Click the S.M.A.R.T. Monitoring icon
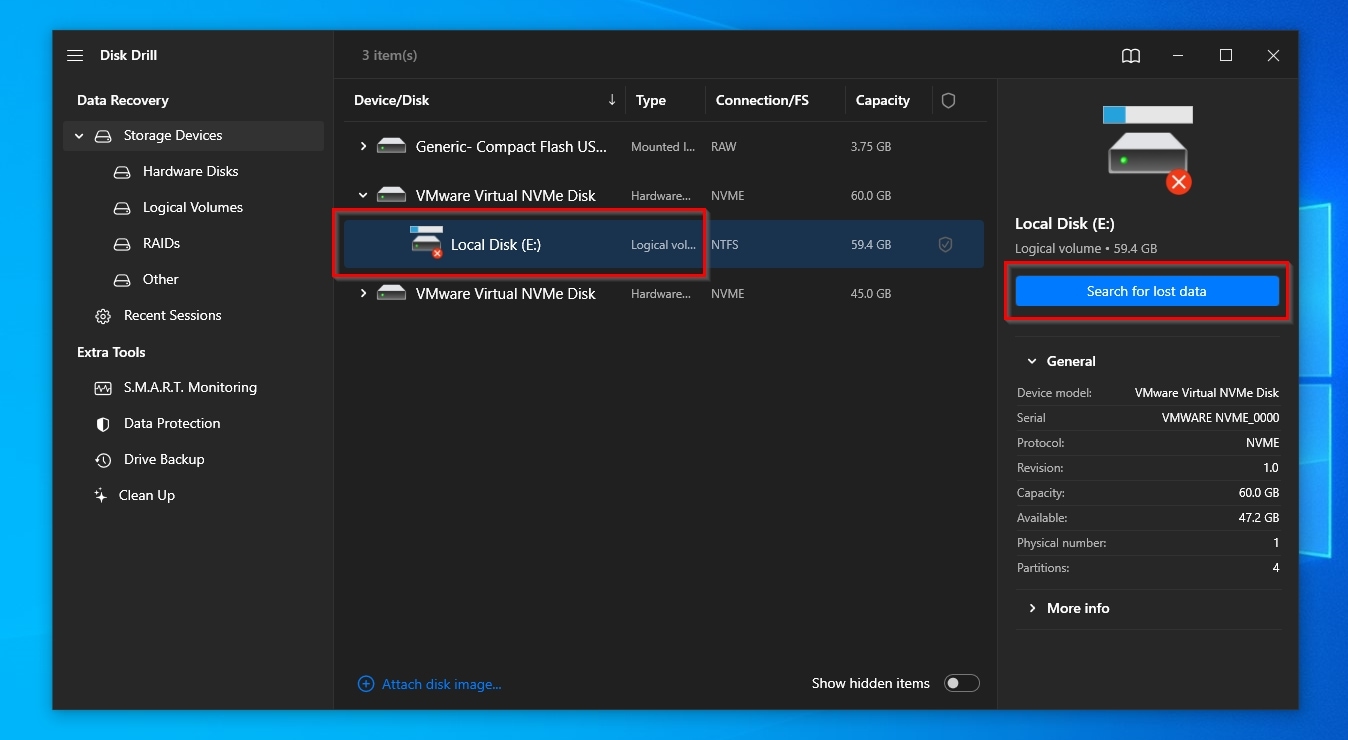 (102, 388)
